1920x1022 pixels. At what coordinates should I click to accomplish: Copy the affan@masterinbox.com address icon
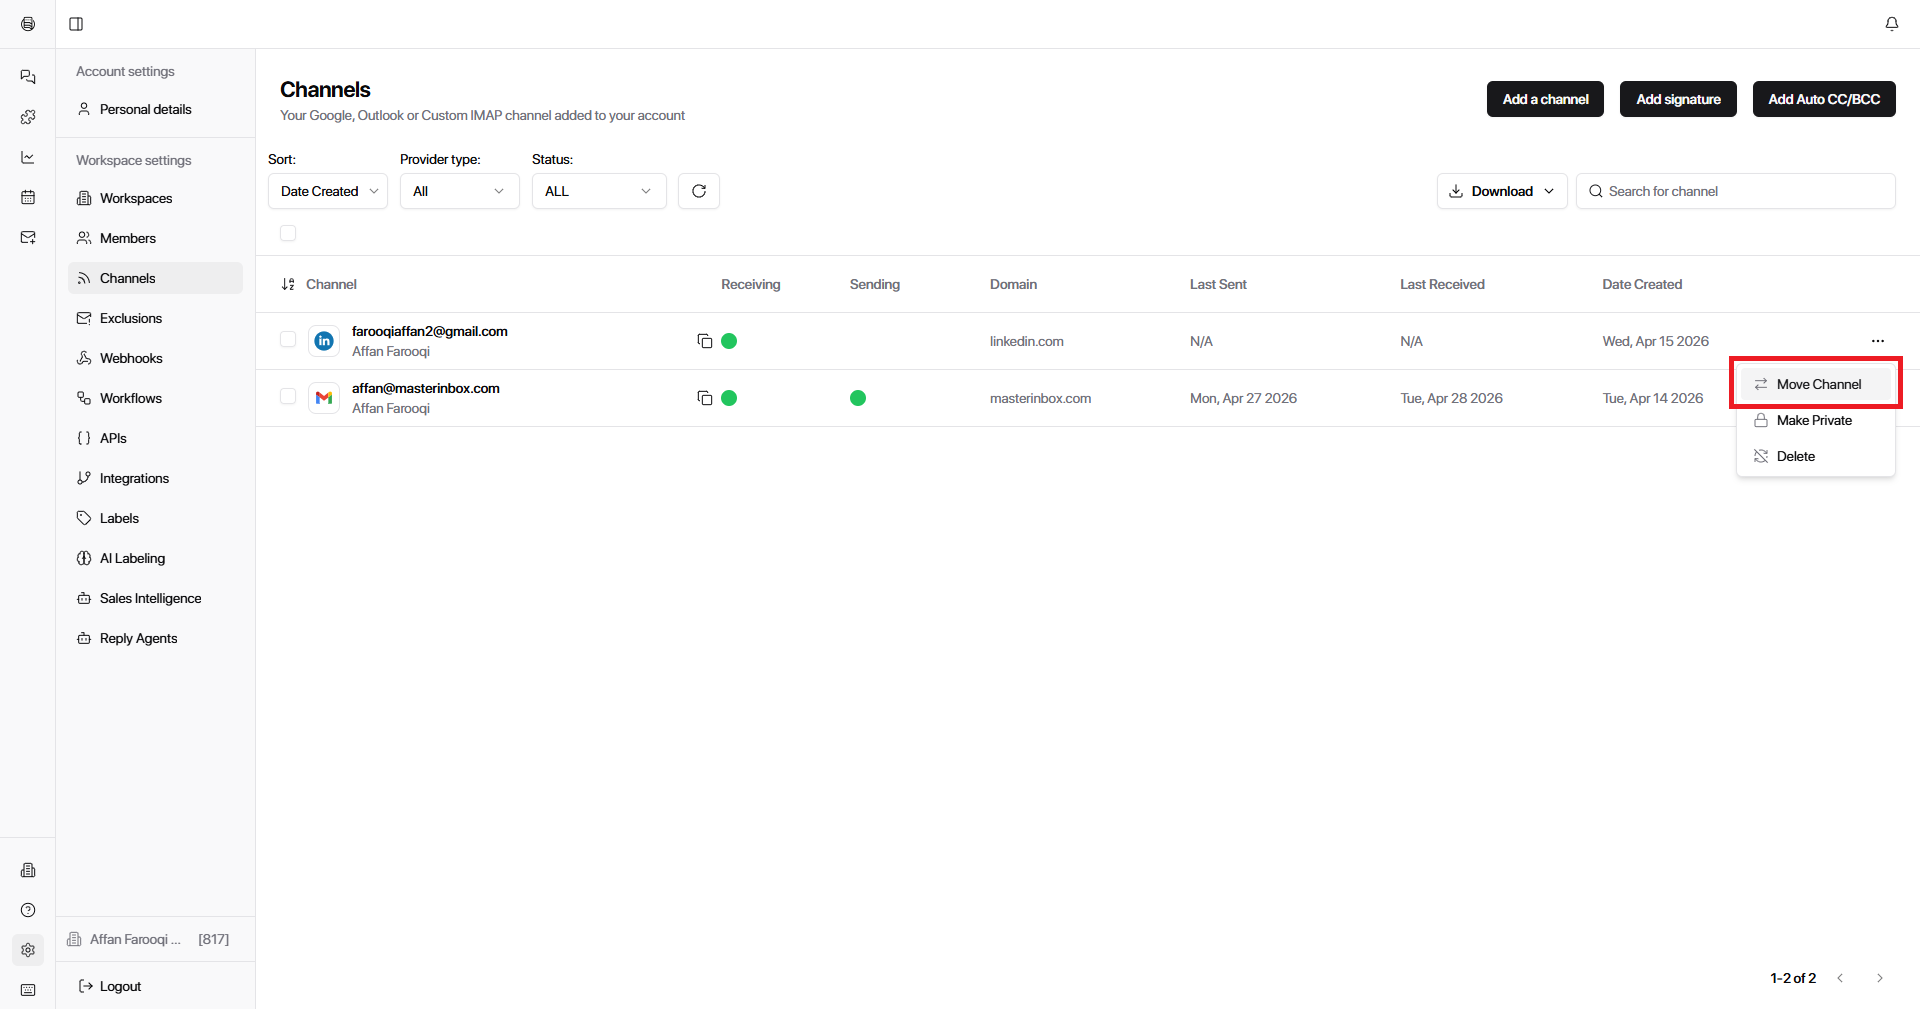click(x=704, y=398)
